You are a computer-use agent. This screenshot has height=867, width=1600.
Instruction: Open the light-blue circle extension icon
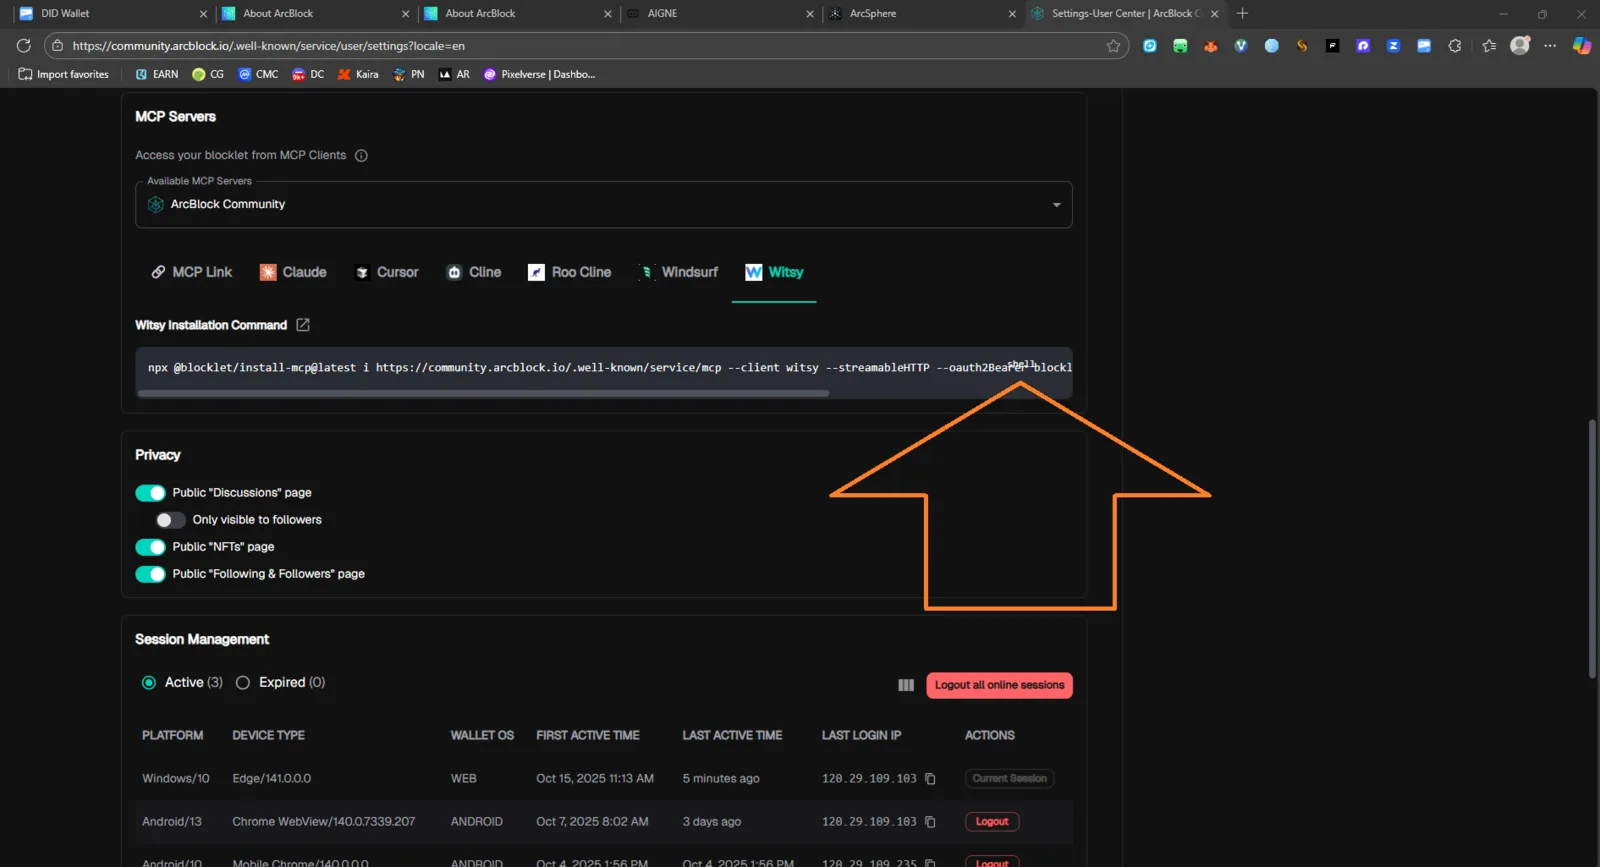point(1272,46)
